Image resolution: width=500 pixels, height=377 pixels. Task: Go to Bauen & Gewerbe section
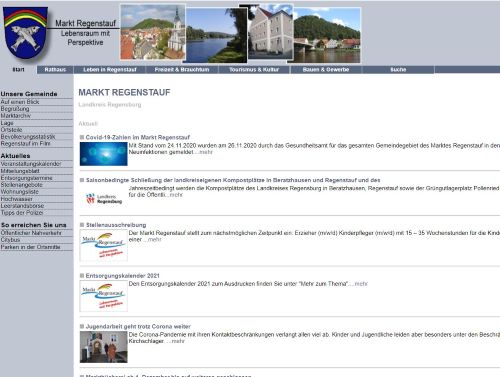coord(326,70)
